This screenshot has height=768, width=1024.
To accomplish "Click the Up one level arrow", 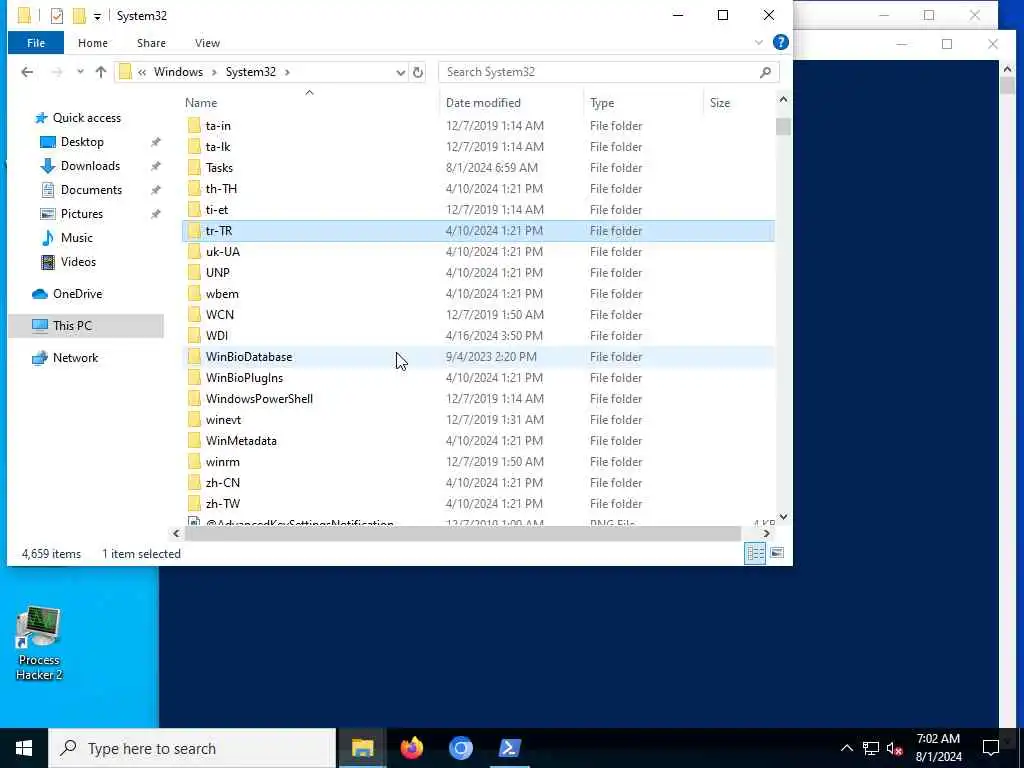I will tap(101, 72).
